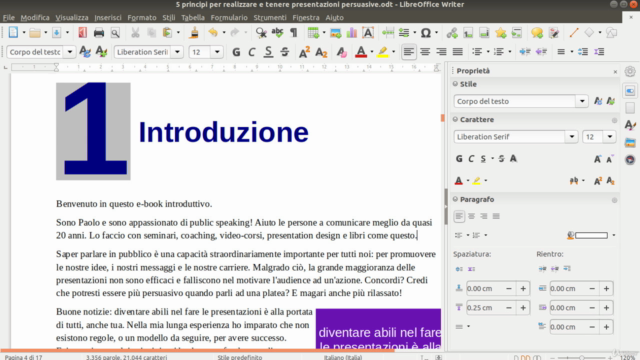The height and width of the screenshot is (360, 640).
Task: Collapse the Stile section
Action: pos(455,84)
